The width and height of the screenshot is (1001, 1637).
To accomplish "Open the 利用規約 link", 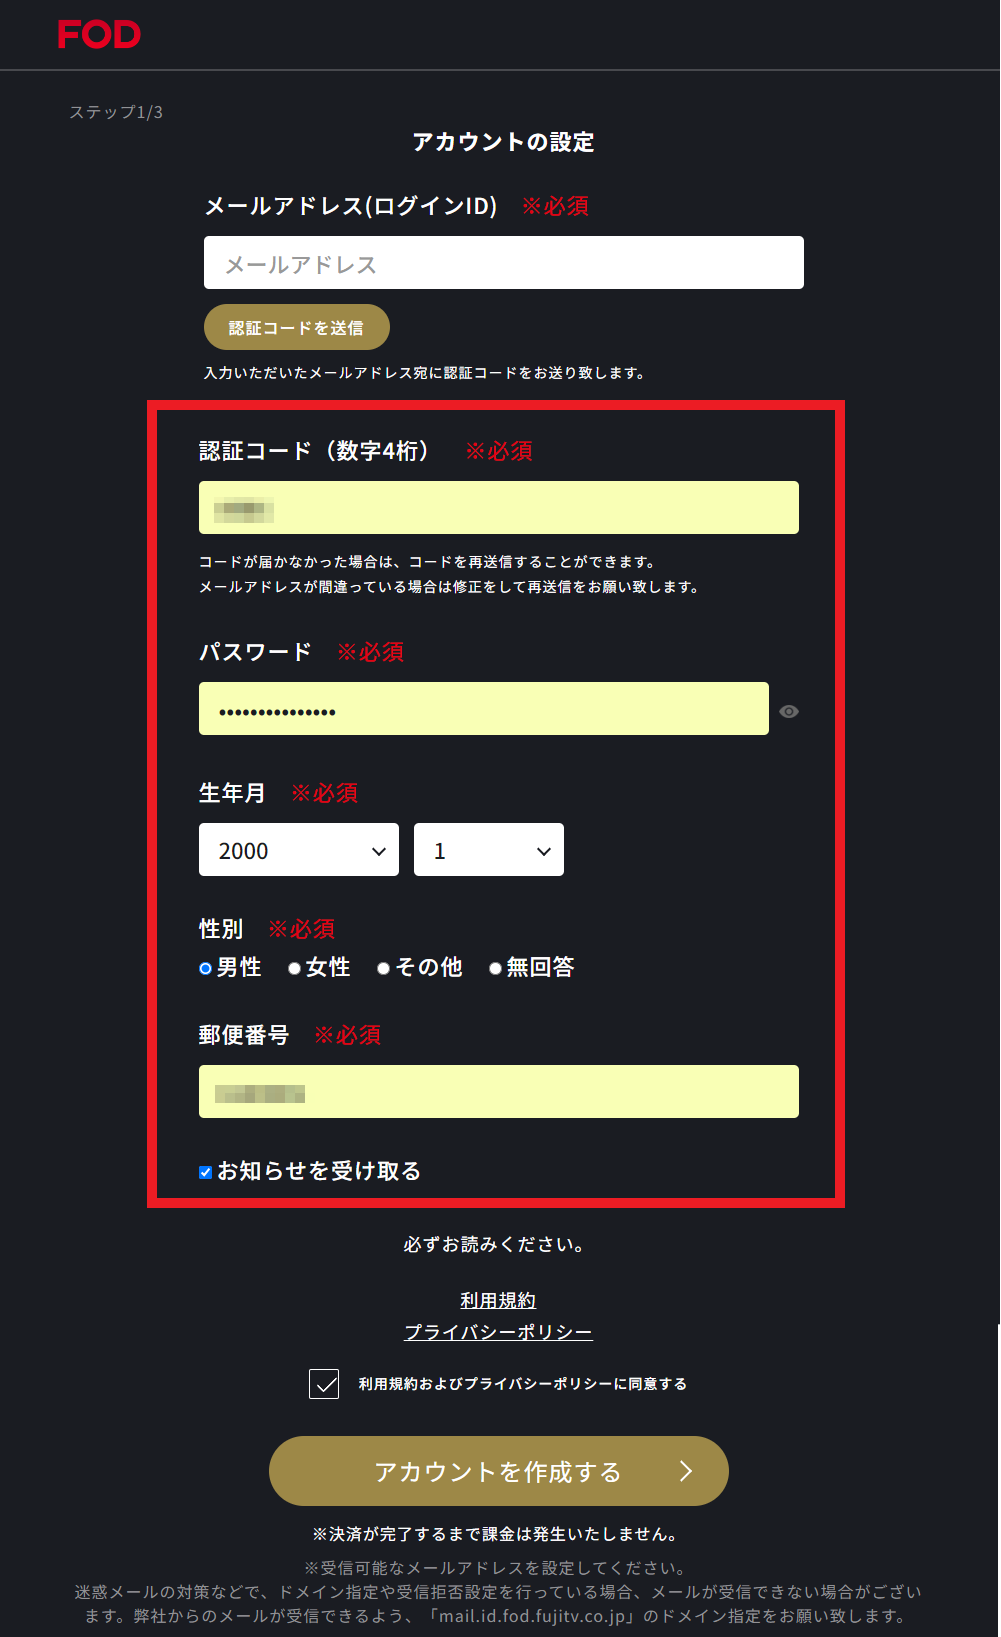I will pyautogui.click(x=498, y=1300).
